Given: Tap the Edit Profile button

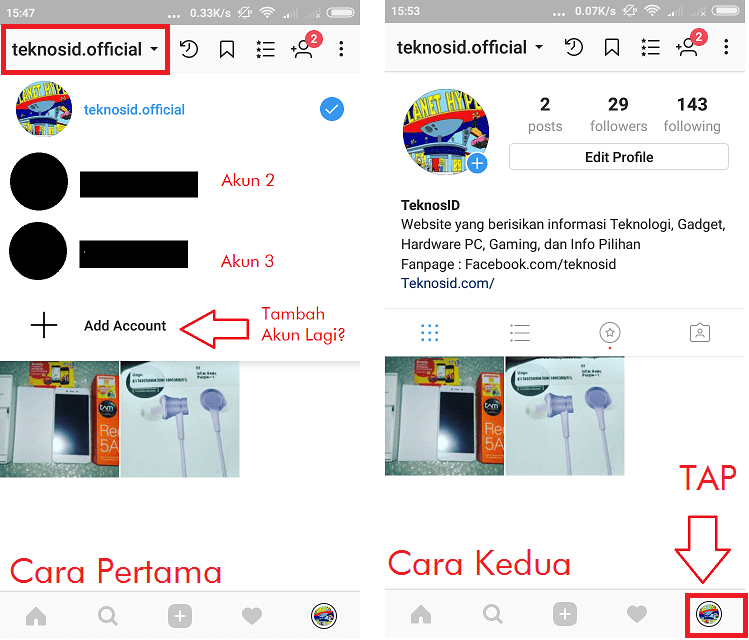Looking at the screenshot, I should [x=619, y=157].
